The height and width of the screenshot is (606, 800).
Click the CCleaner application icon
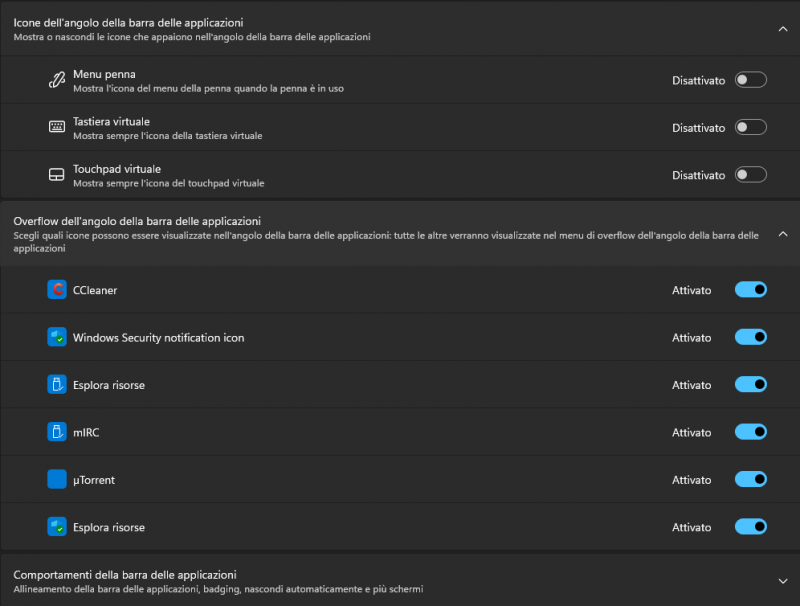tap(56, 290)
